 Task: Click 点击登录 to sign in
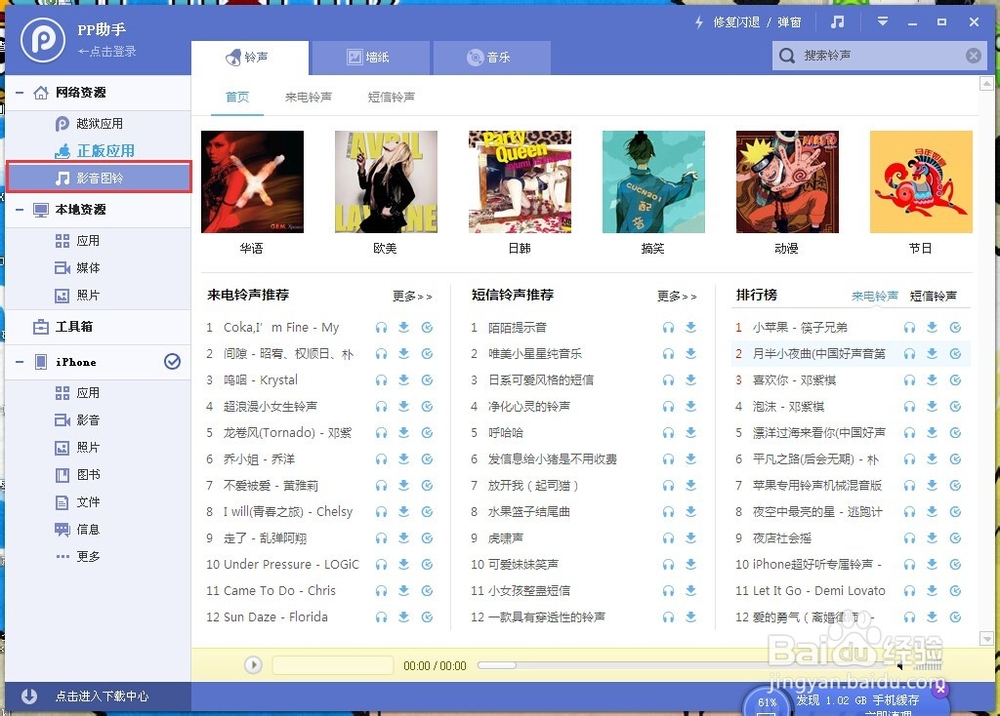coord(107,52)
